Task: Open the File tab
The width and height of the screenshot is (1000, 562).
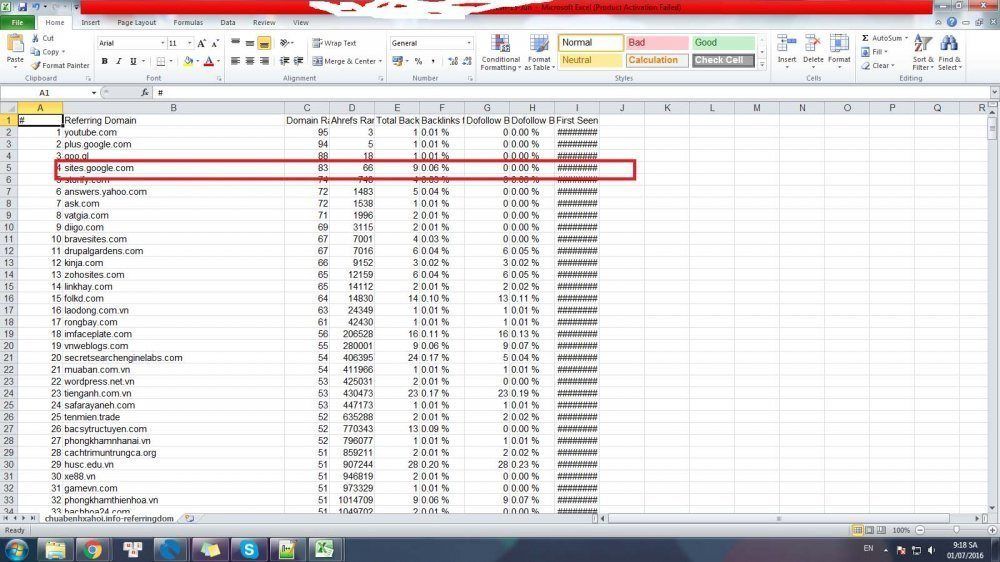Action: [18, 22]
